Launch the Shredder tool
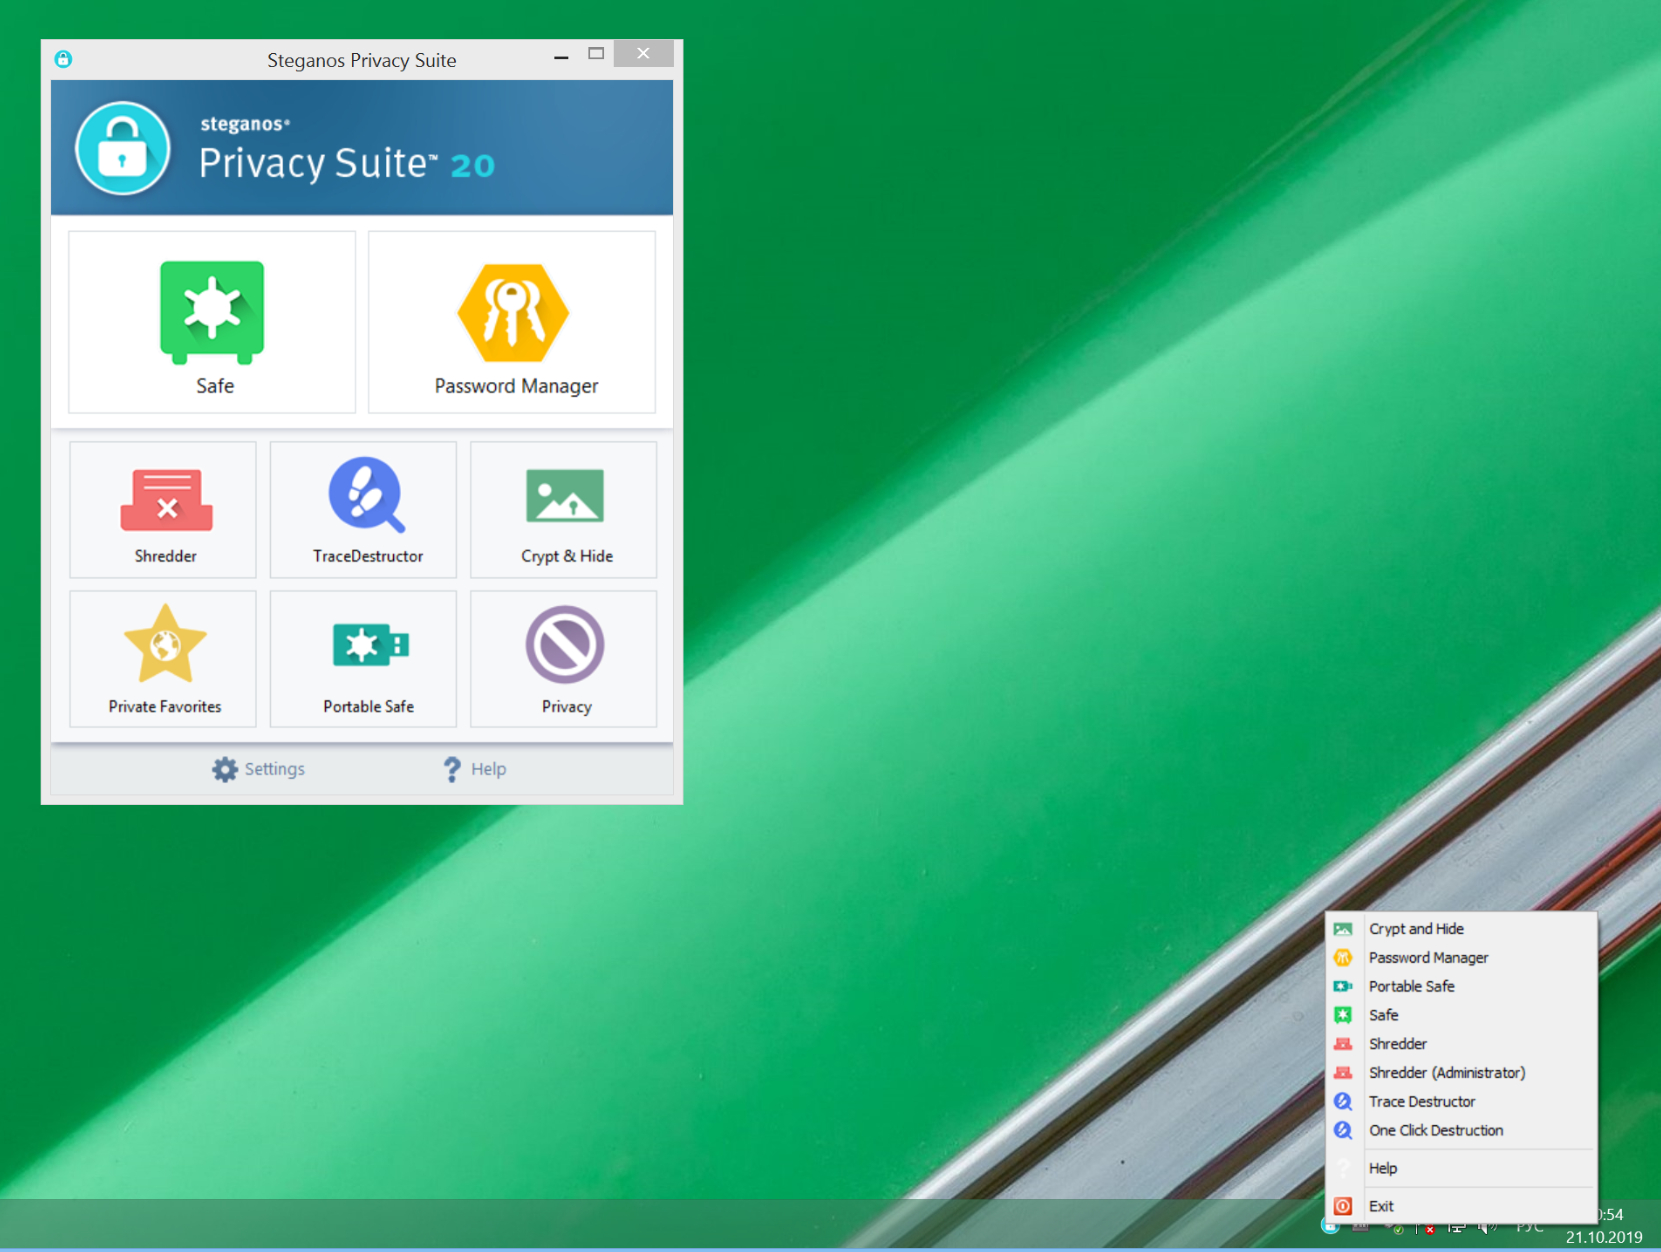The height and width of the screenshot is (1252, 1661). (x=163, y=510)
